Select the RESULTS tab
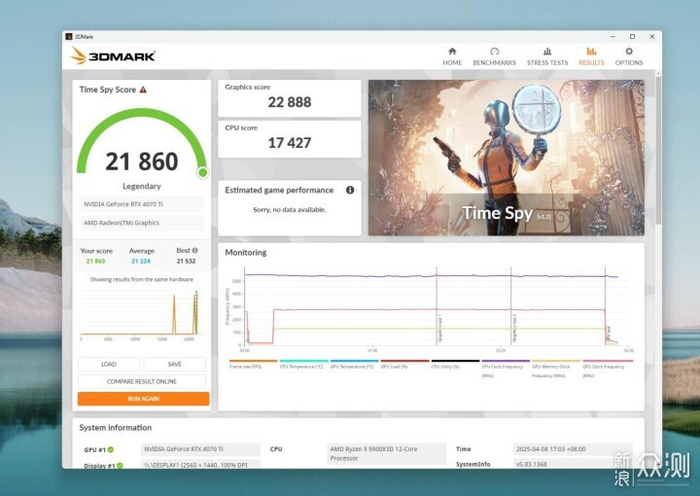The height and width of the screenshot is (496, 700). pos(591,57)
